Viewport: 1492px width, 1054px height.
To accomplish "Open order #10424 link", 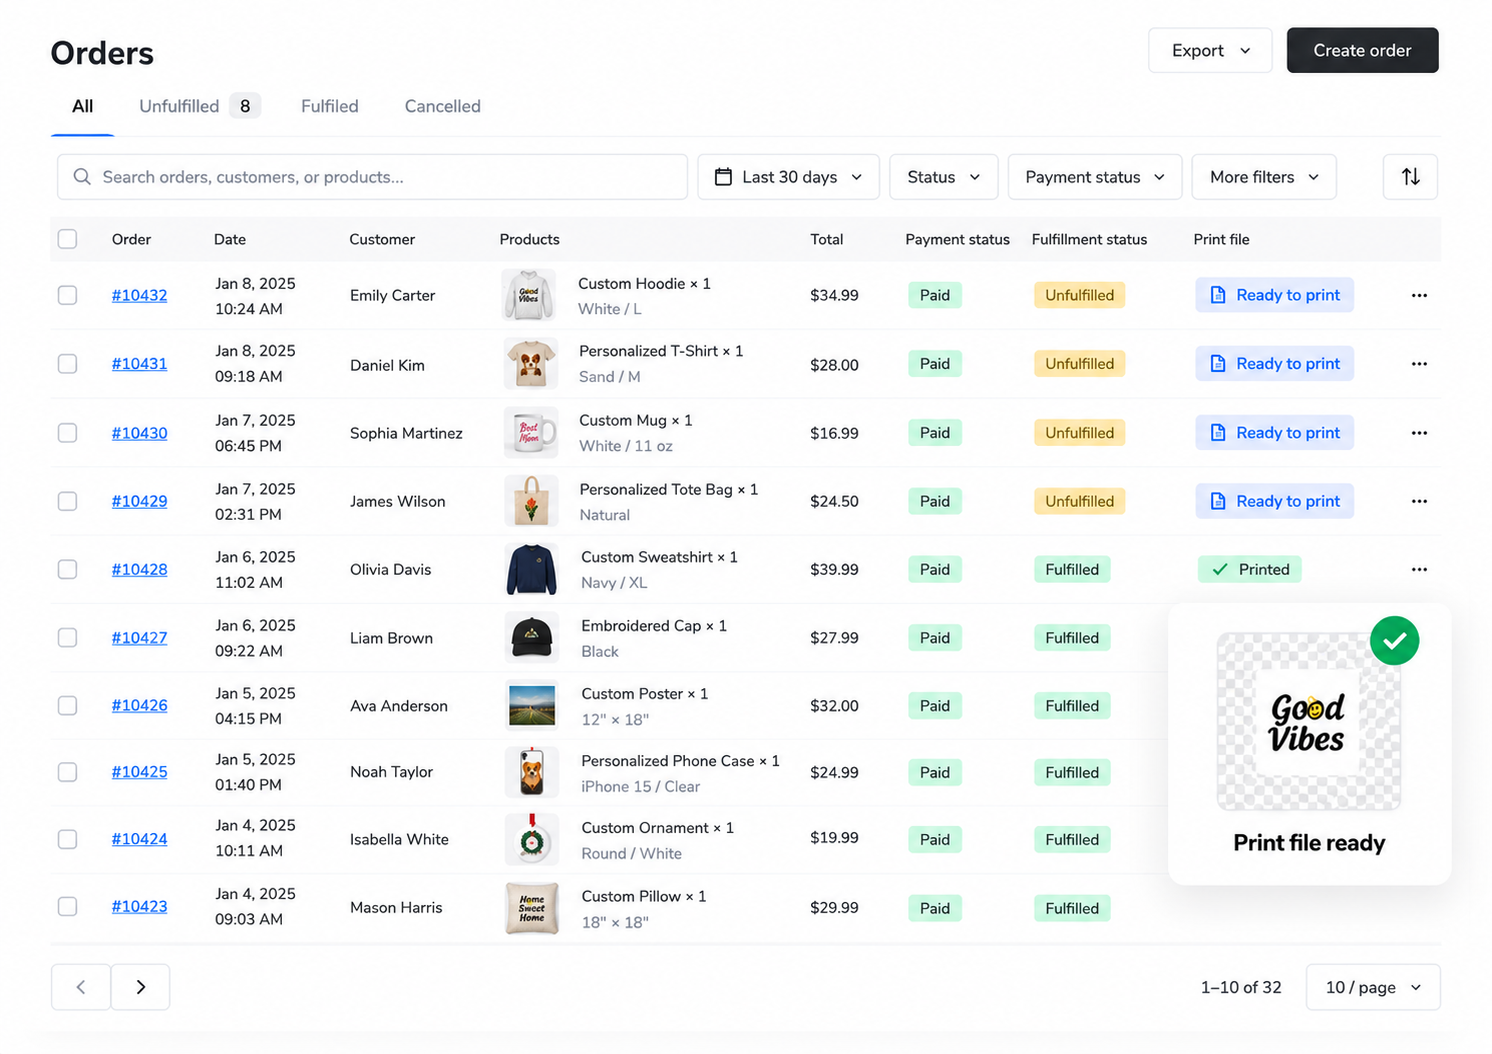I will (x=139, y=839).
